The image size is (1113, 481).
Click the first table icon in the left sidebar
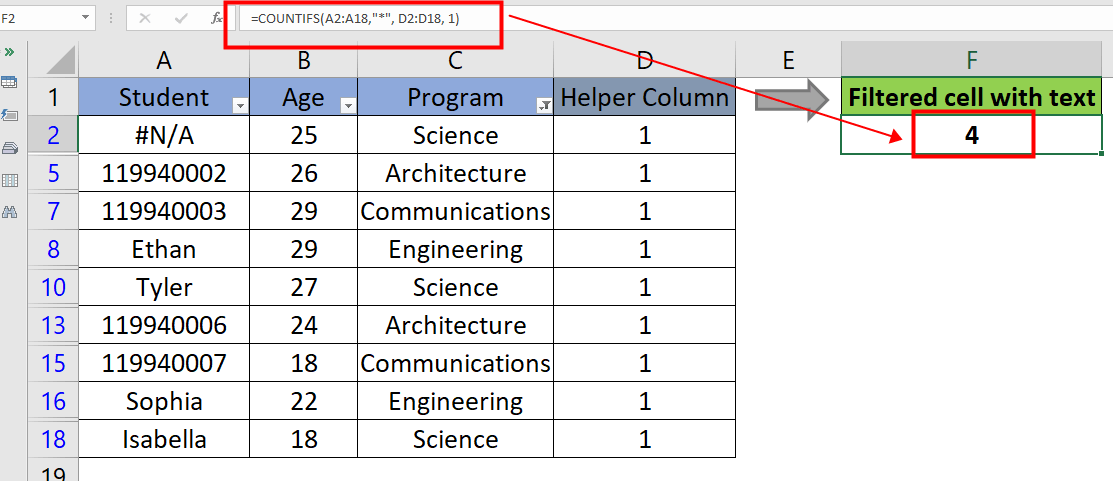click(10, 82)
